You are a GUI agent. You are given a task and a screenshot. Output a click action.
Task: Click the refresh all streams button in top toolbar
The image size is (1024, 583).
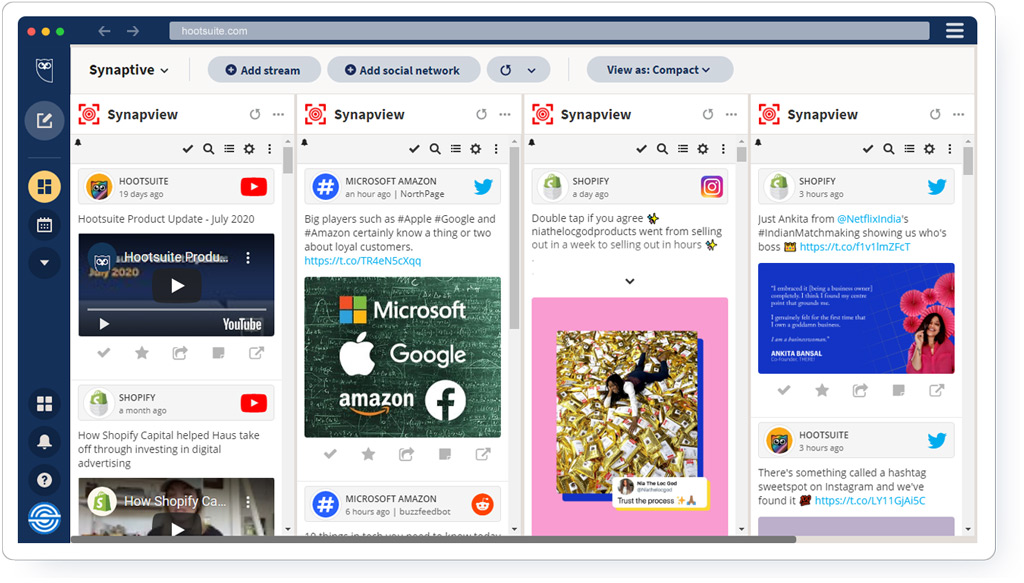coord(505,70)
